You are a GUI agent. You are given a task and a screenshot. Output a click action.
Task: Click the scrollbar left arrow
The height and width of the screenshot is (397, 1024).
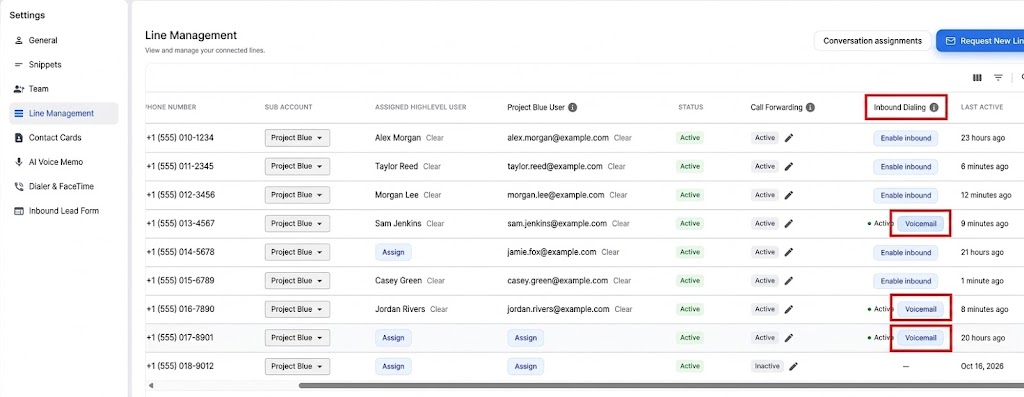tap(150, 385)
